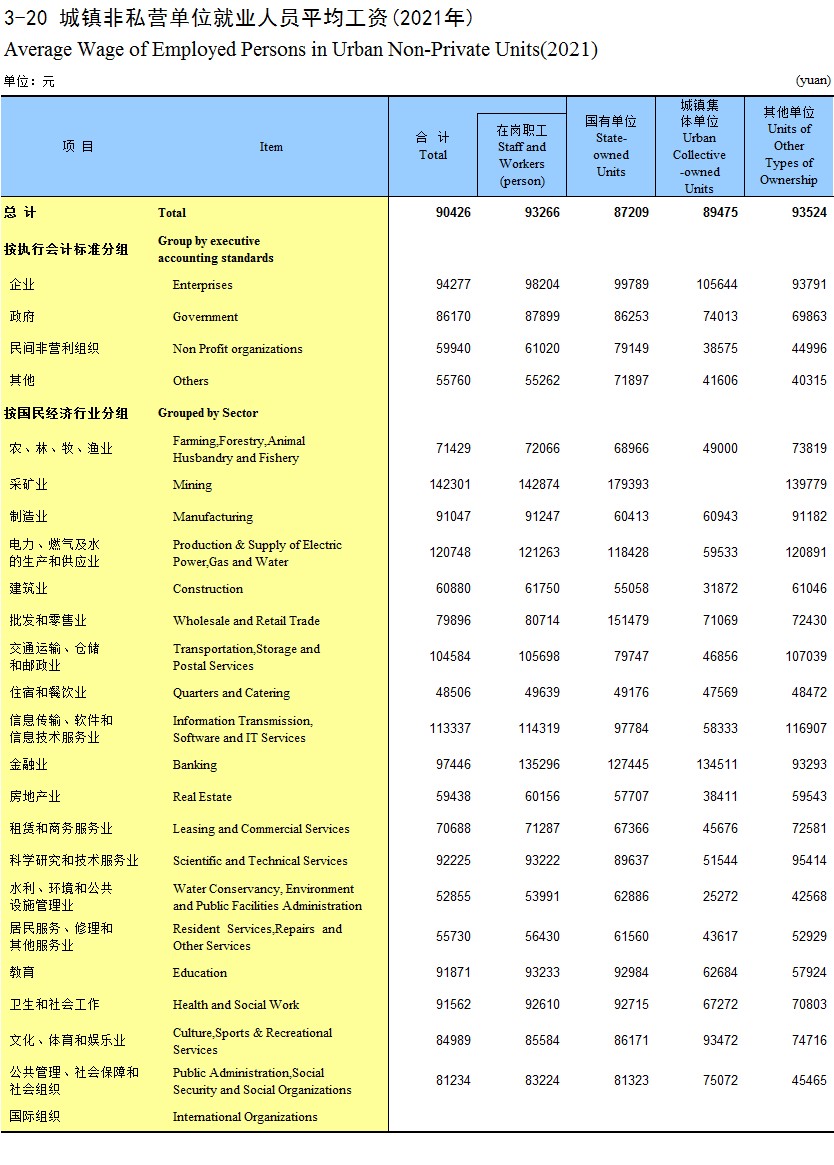Click the Item column header
Image resolution: width=834 pixels, height=1165 pixels.
(271, 147)
